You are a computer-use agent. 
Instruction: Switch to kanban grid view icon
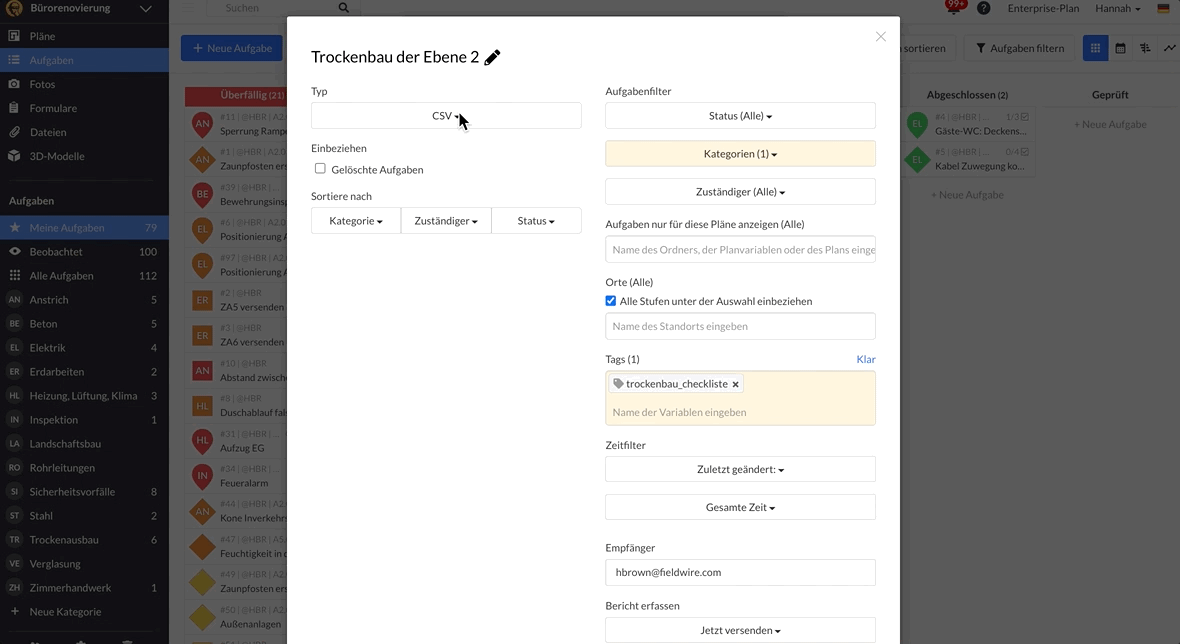pyautogui.click(x=1095, y=48)
